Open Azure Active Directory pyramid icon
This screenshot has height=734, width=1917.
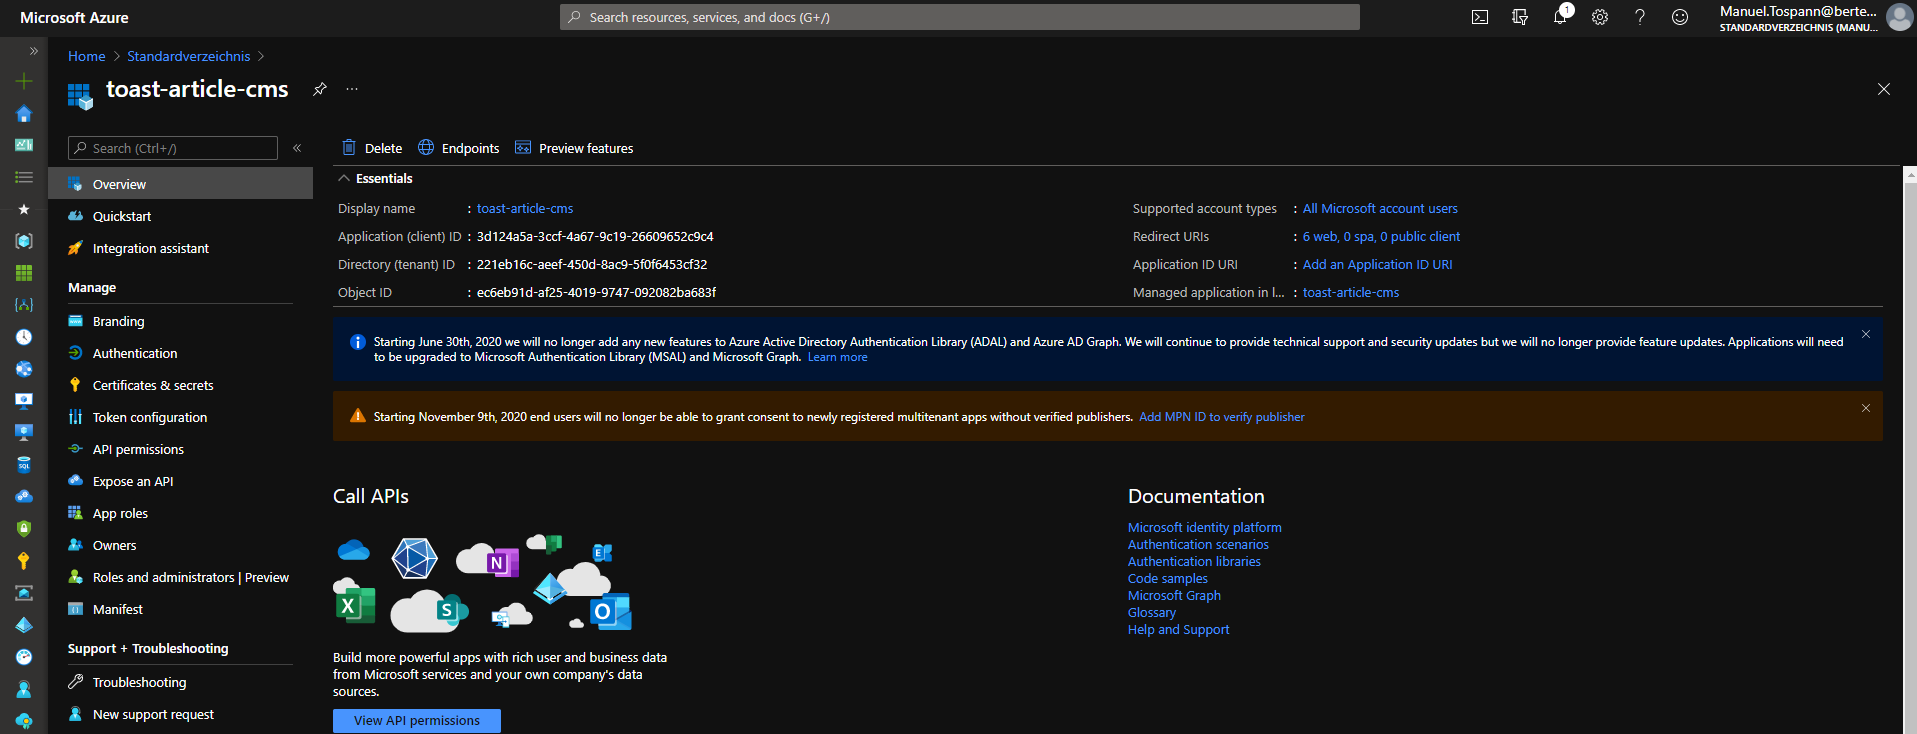pyautogui.click(x=24, y=625)
